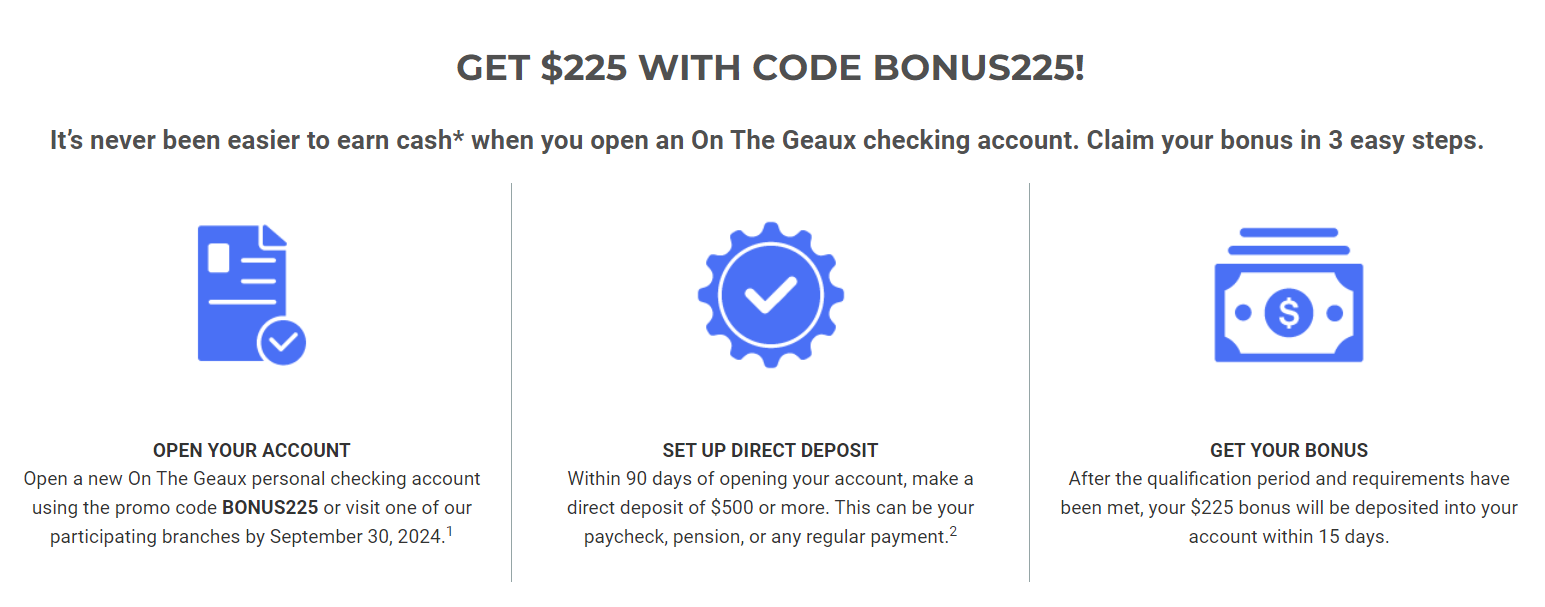The width and height of the screenshot is (1545, 607).
Task: Select the GET YOUR BONUS heading
Action: click(1289, 450)
